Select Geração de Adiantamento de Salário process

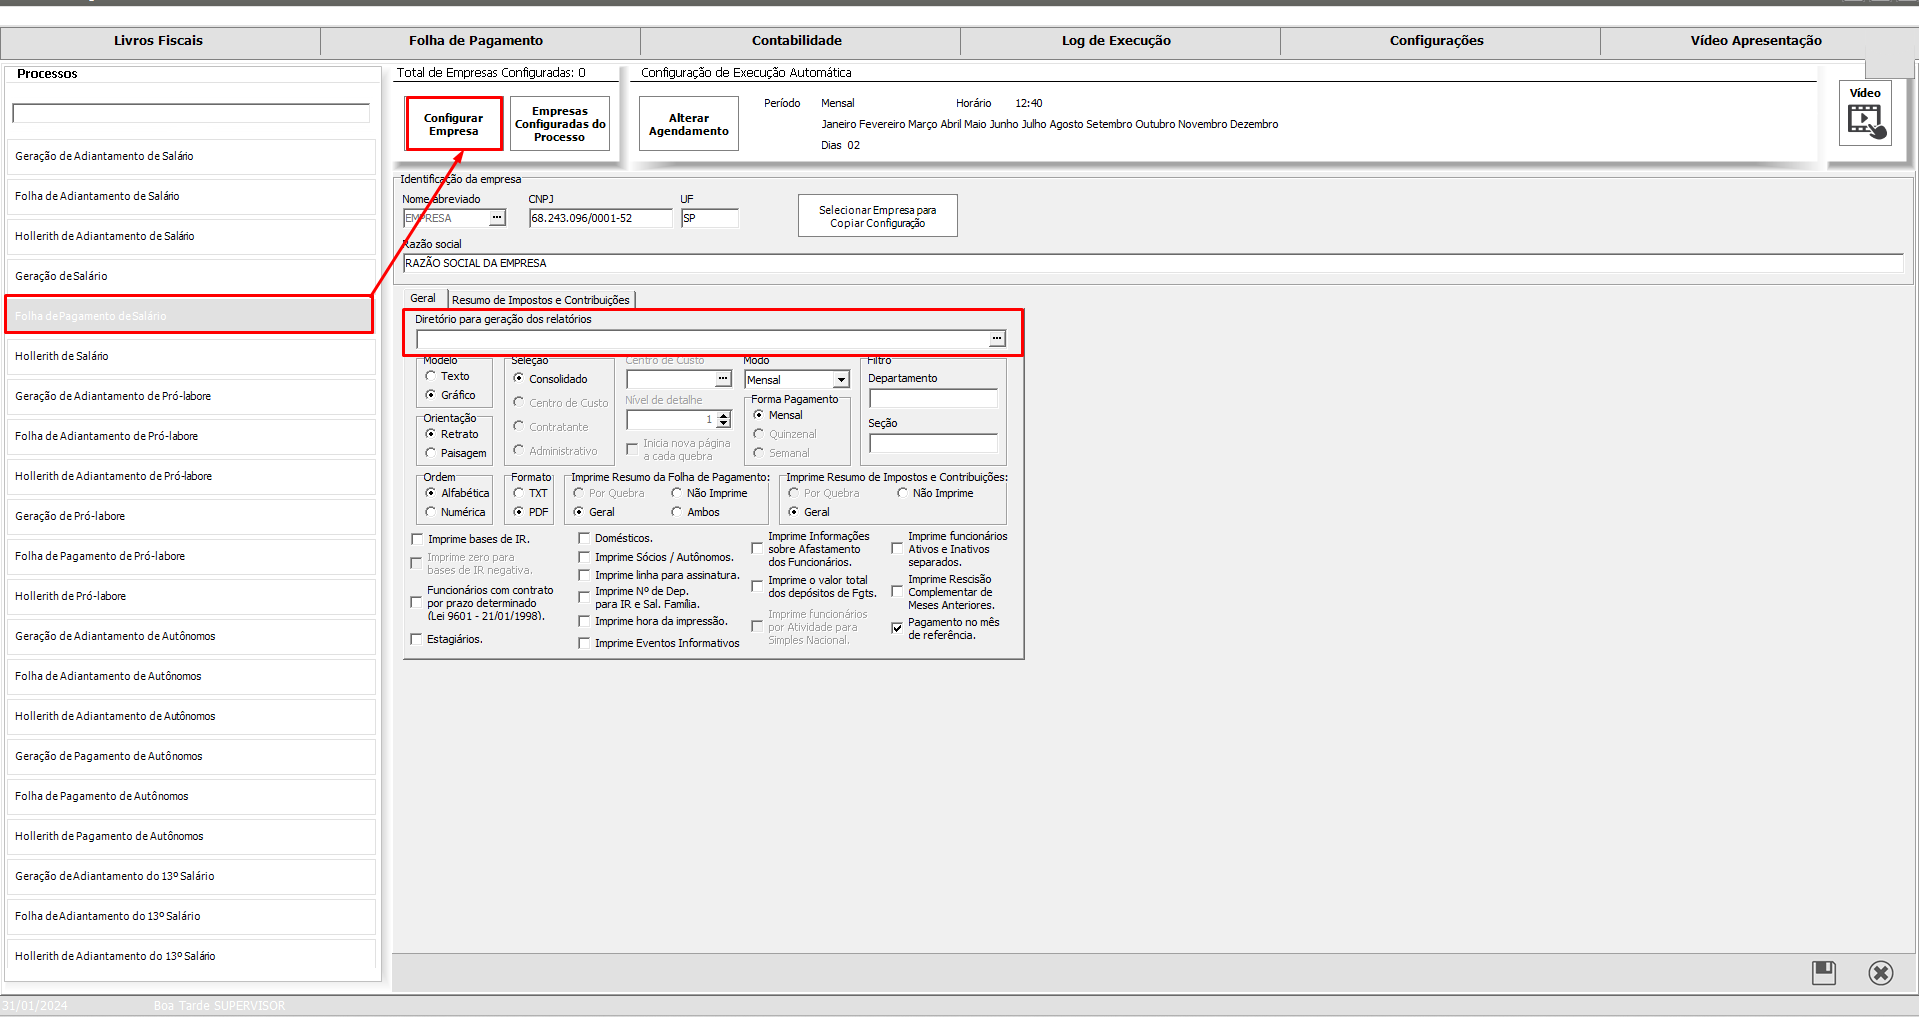coord(191,156)
